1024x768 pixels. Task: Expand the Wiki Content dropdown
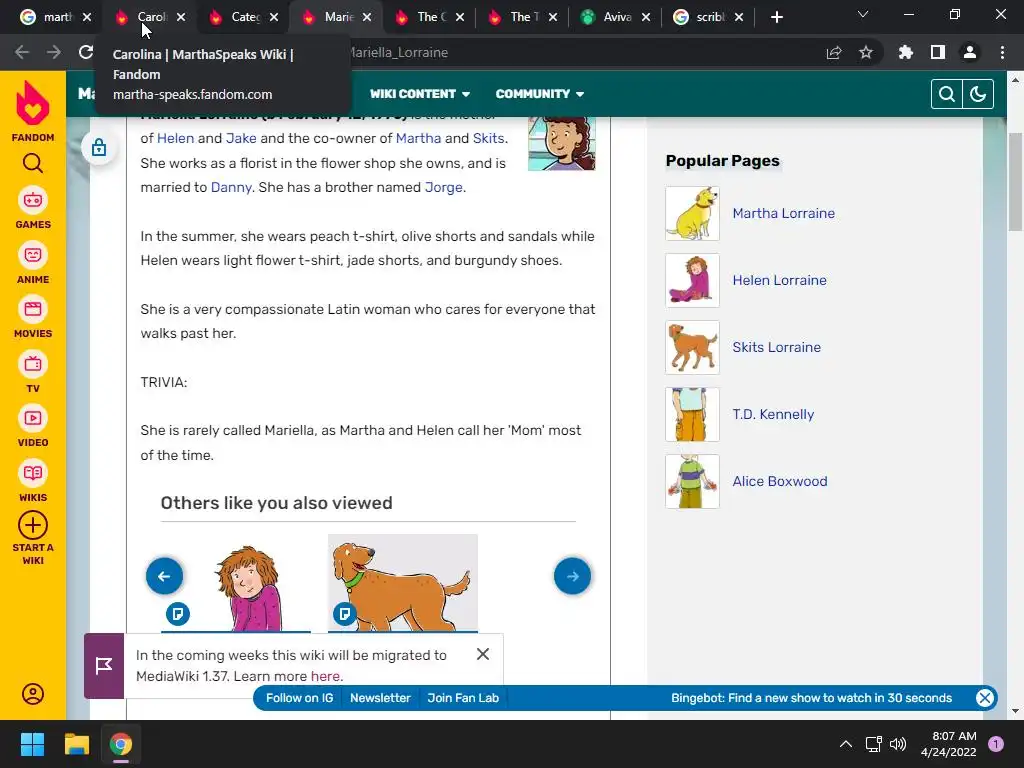pos(420,94)
